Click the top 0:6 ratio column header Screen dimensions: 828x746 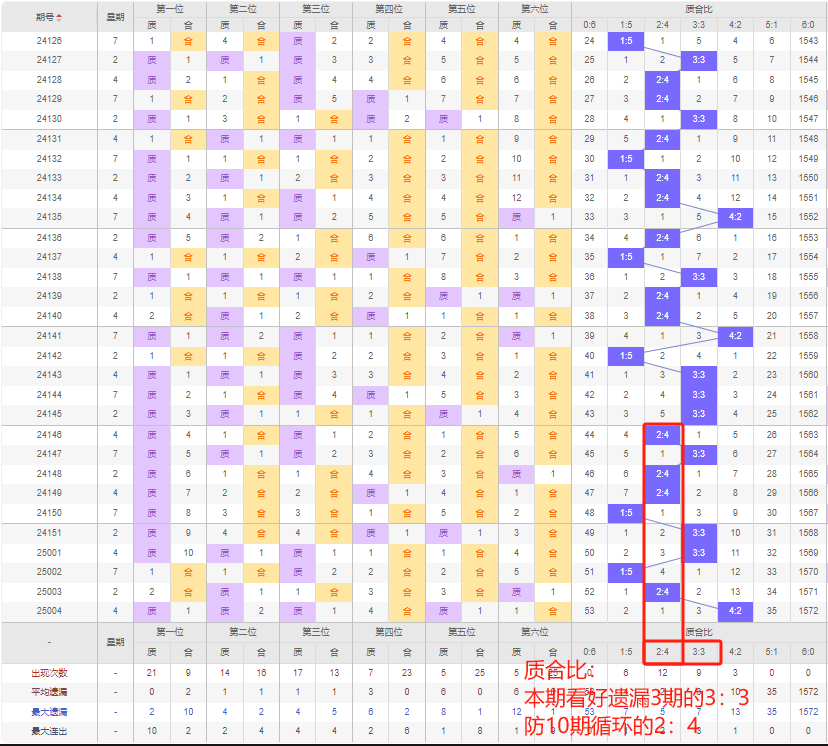589,24
